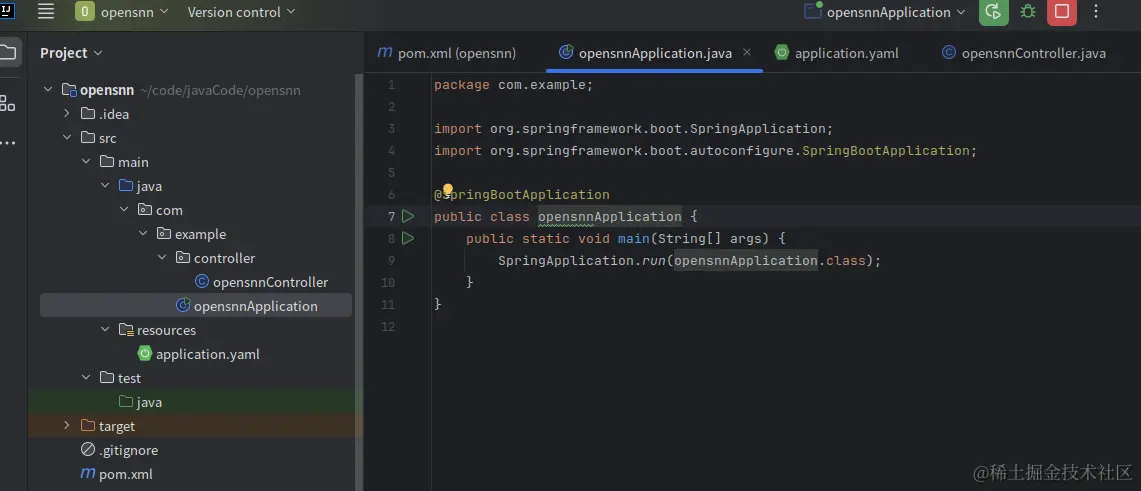The width and height of the screenshot is (1141, 491).
Task: Select opensnnApplication in the project tree
Action: coord(255,306)
